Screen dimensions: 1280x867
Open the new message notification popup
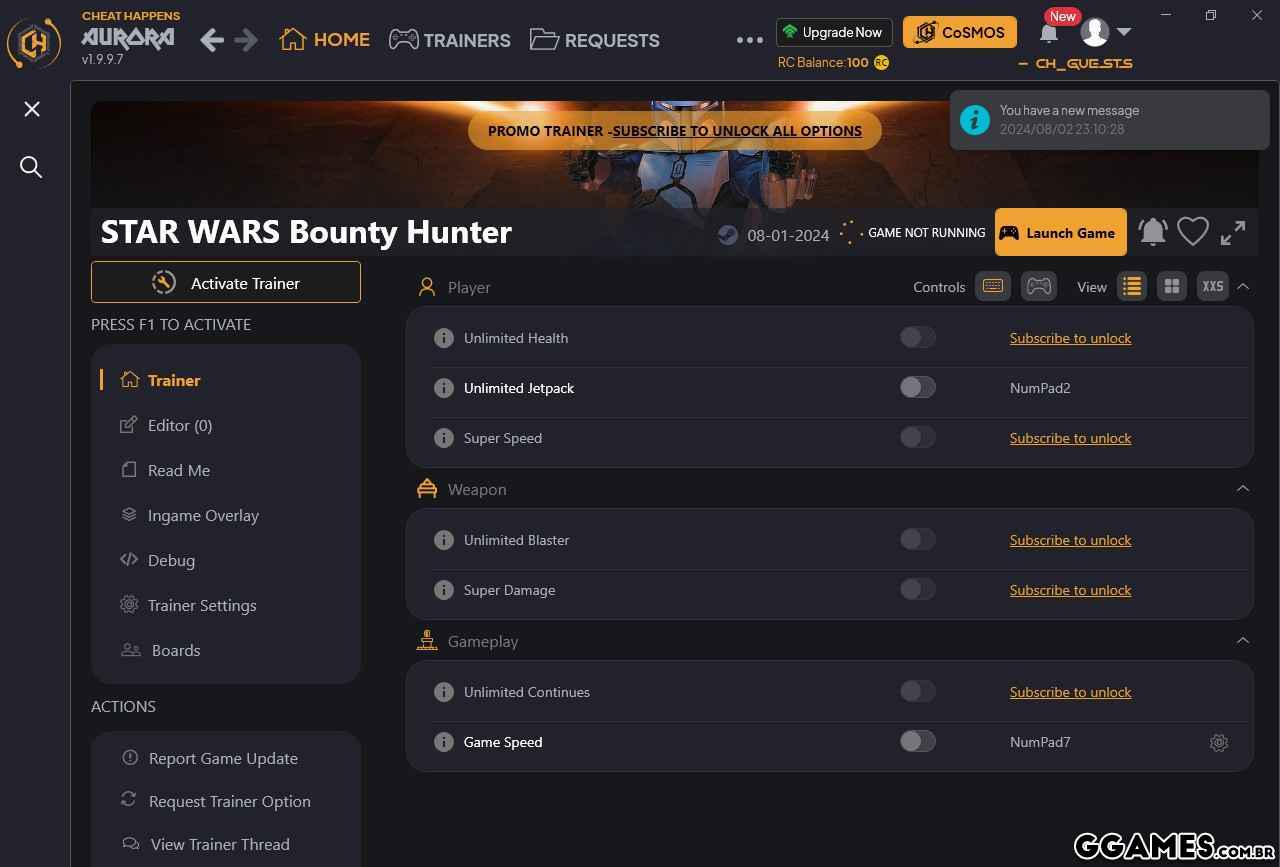pyautogui.click(x=1109, y=120)
